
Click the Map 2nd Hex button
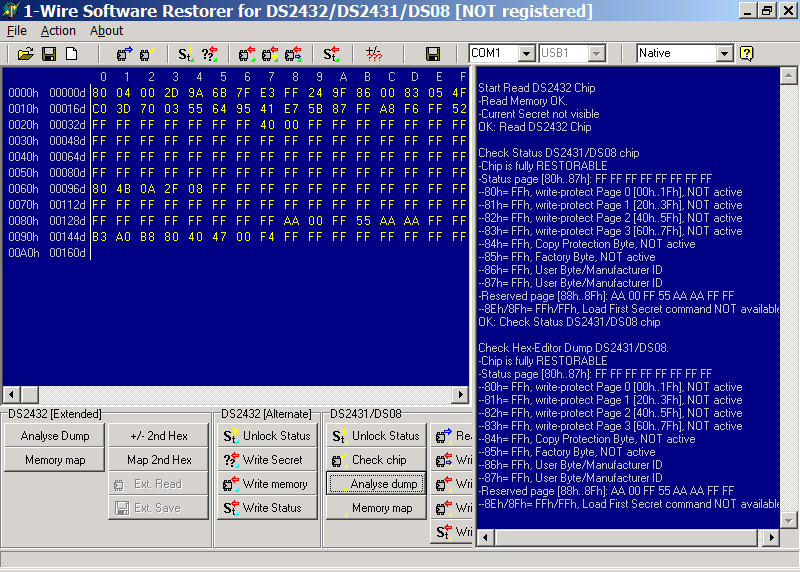(x=159, y=460)
